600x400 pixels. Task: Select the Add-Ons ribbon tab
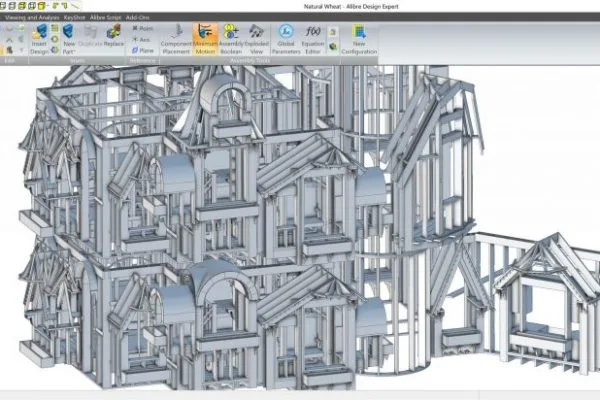137,18
